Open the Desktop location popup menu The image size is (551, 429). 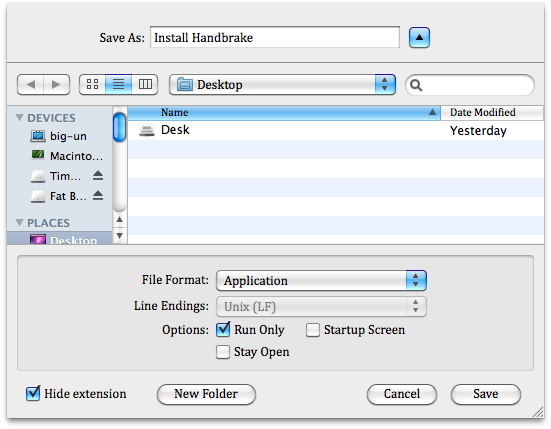click(282, 85)
